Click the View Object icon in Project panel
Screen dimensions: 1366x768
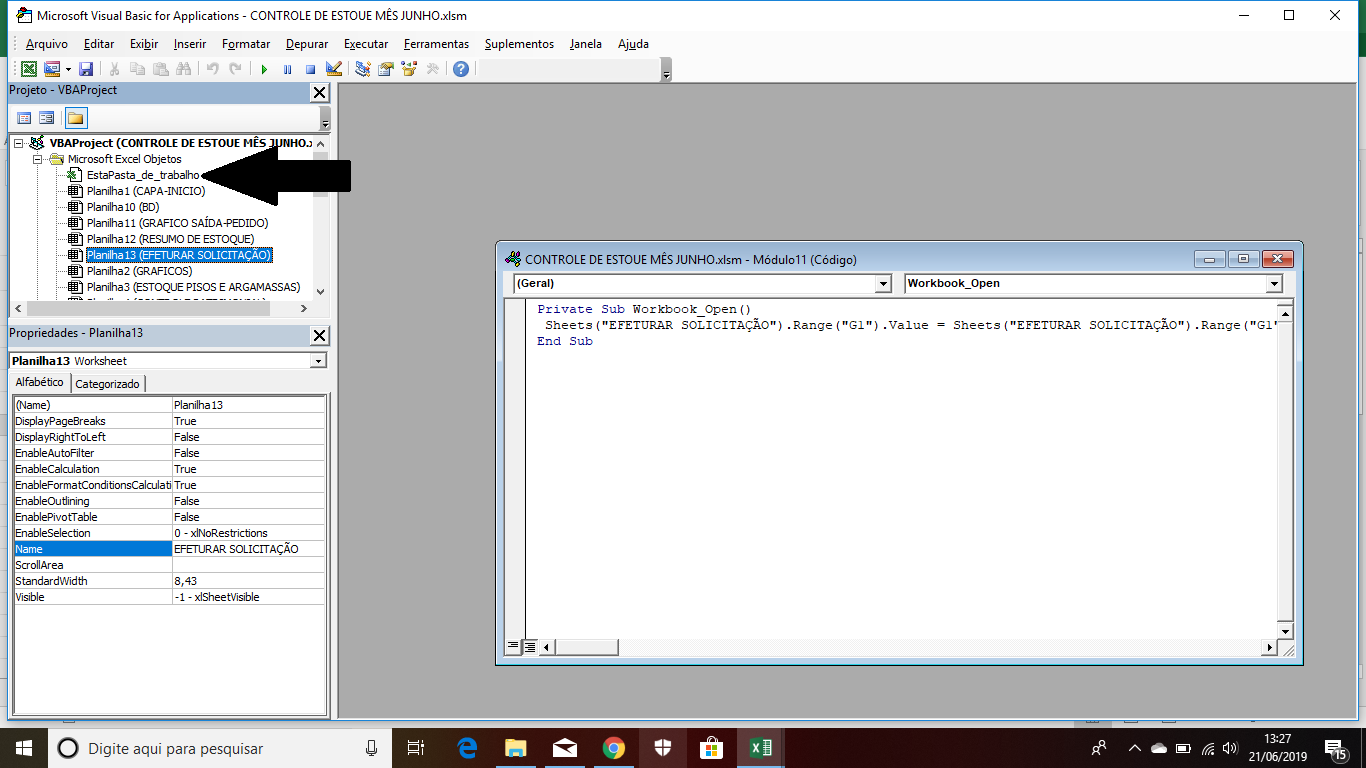click(x=47, y=118)
